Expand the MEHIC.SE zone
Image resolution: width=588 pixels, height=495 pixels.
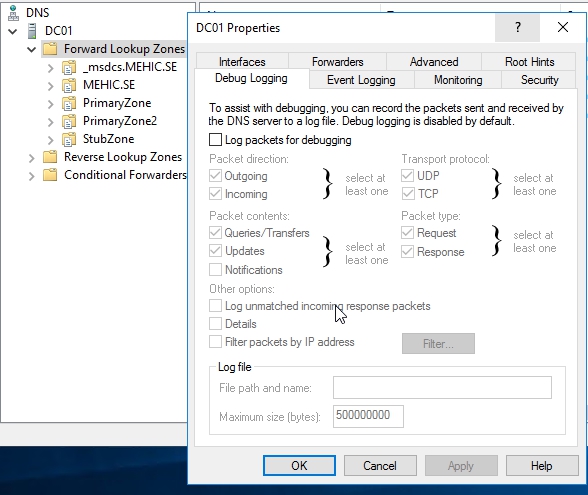click(x=51, y=86)
